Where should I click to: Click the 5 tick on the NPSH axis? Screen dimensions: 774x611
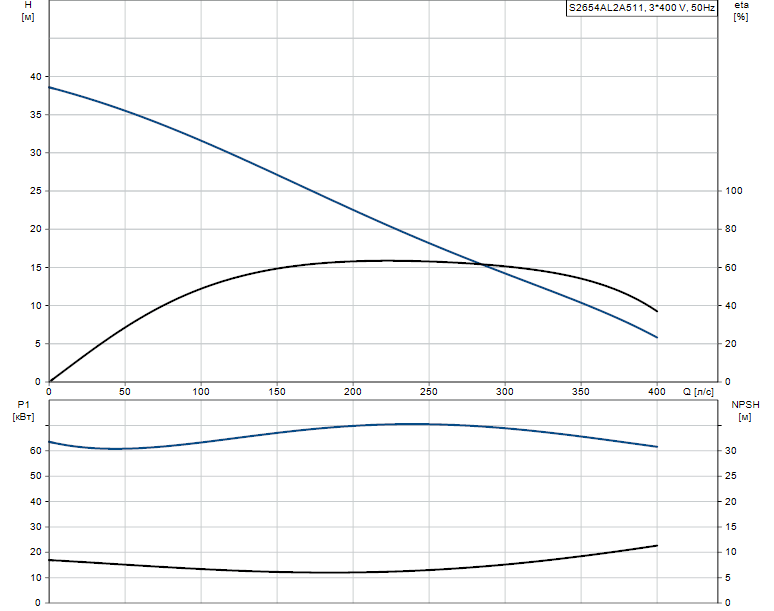tap(731, 577)
